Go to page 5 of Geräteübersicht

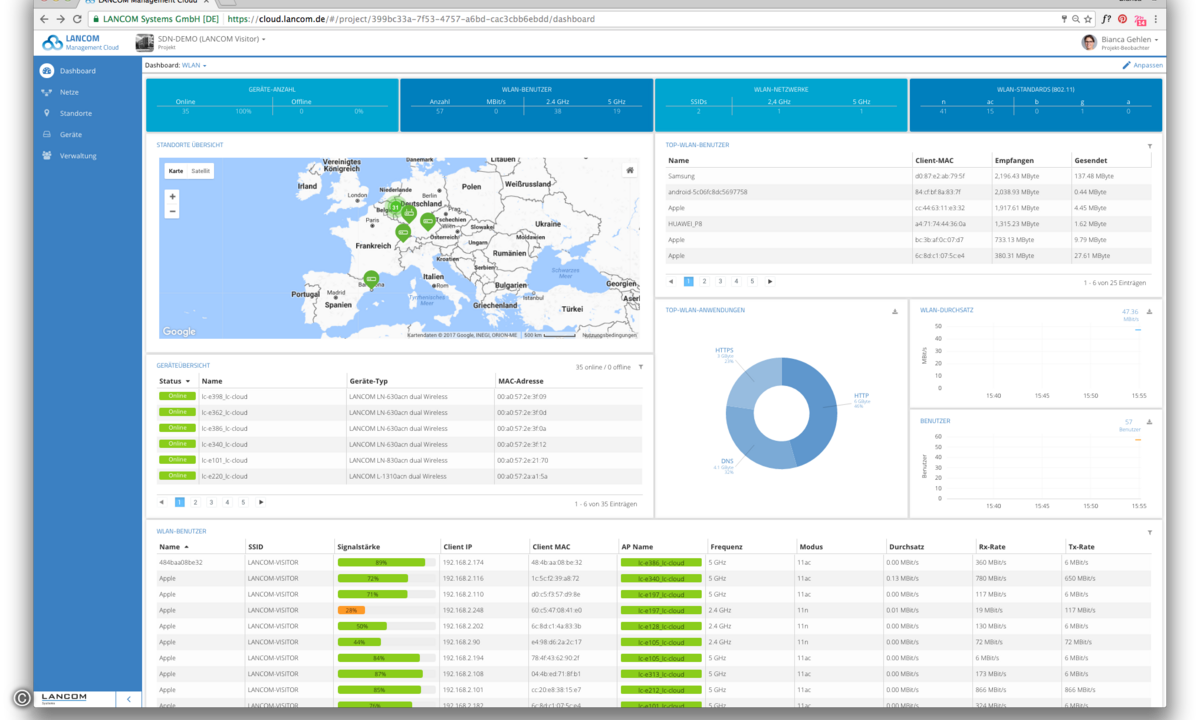point(243,502)
